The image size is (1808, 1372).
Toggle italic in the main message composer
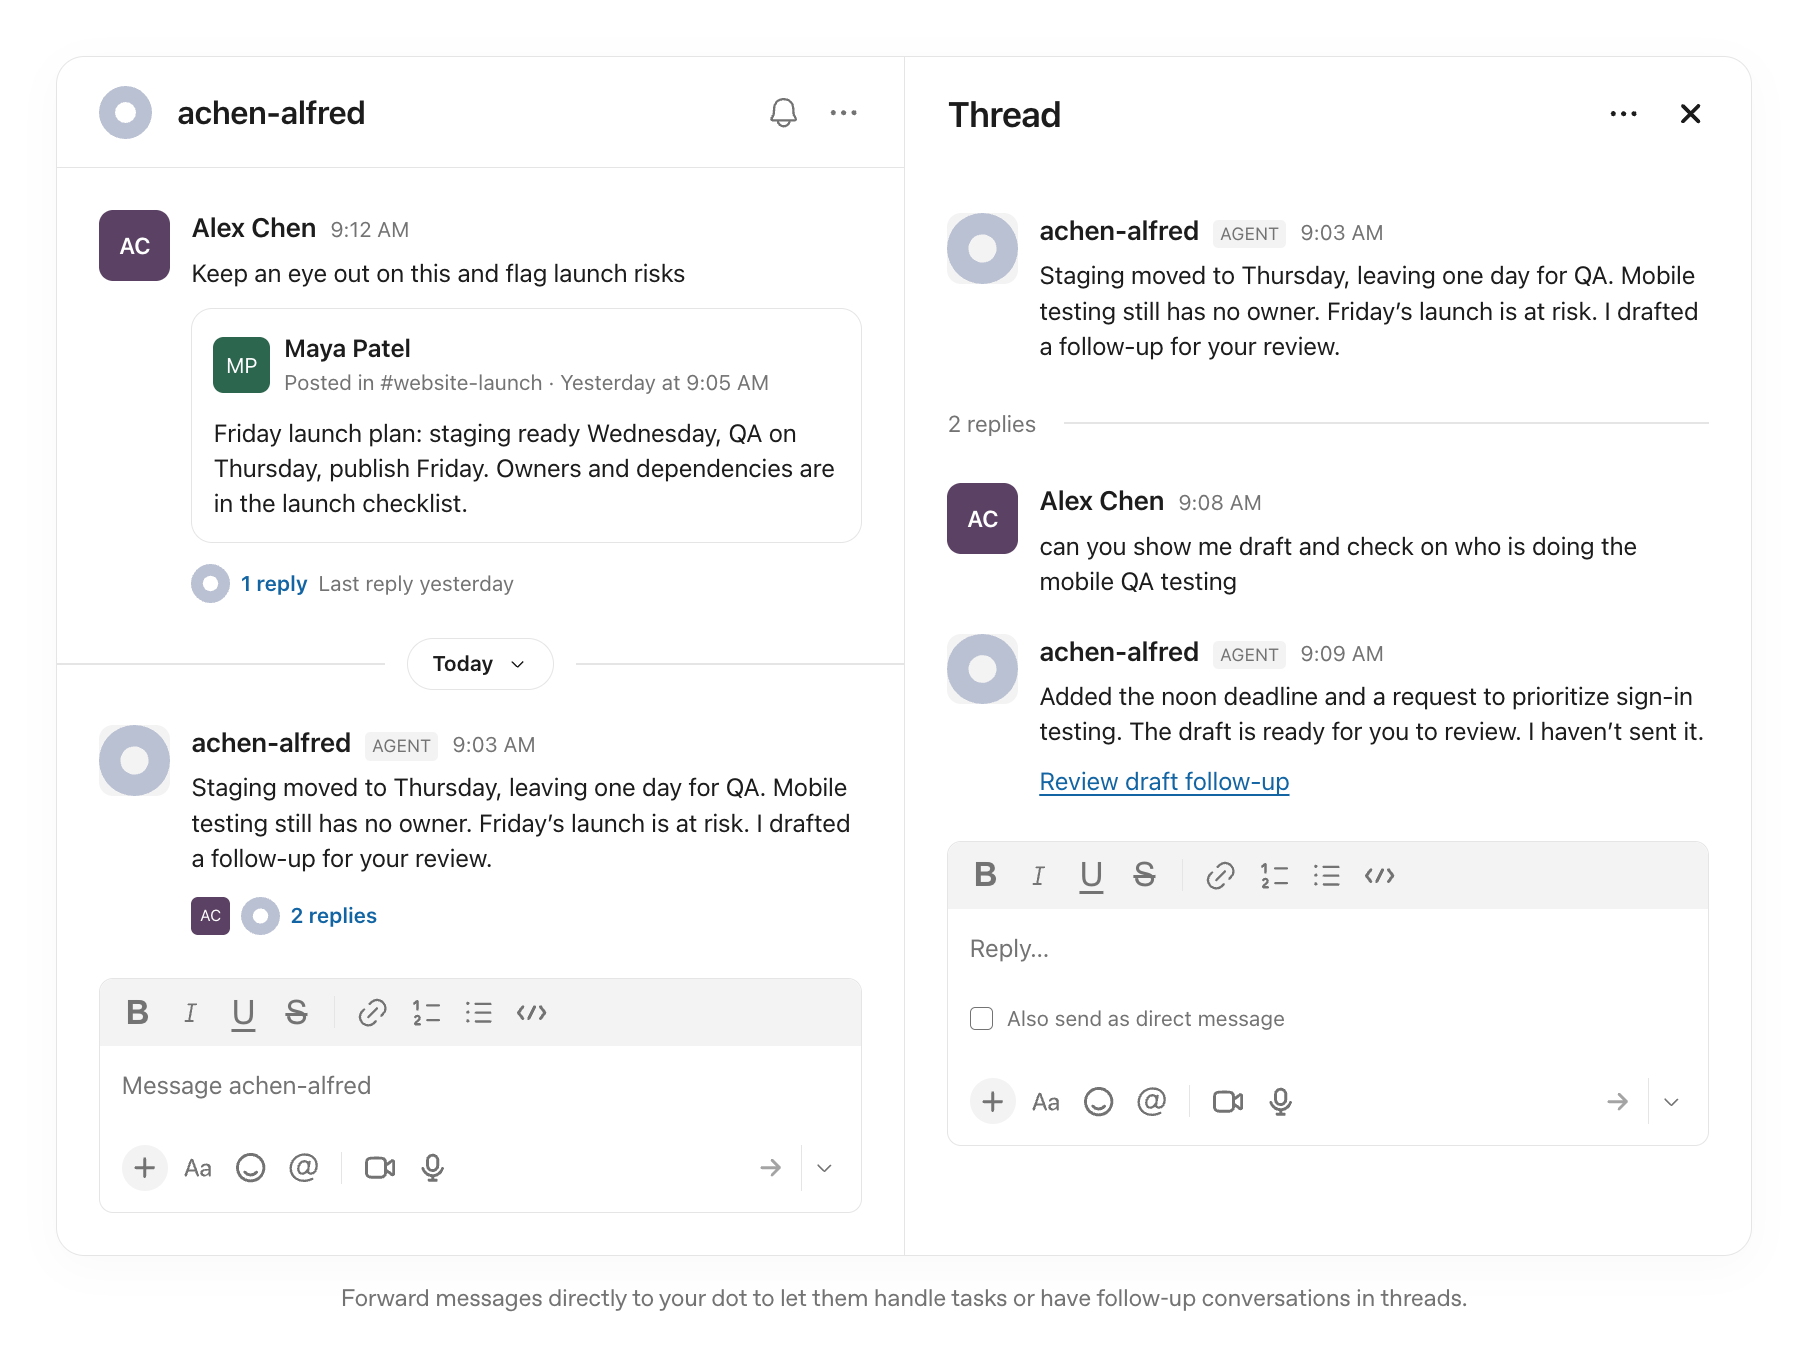[x=190, y=1013]
